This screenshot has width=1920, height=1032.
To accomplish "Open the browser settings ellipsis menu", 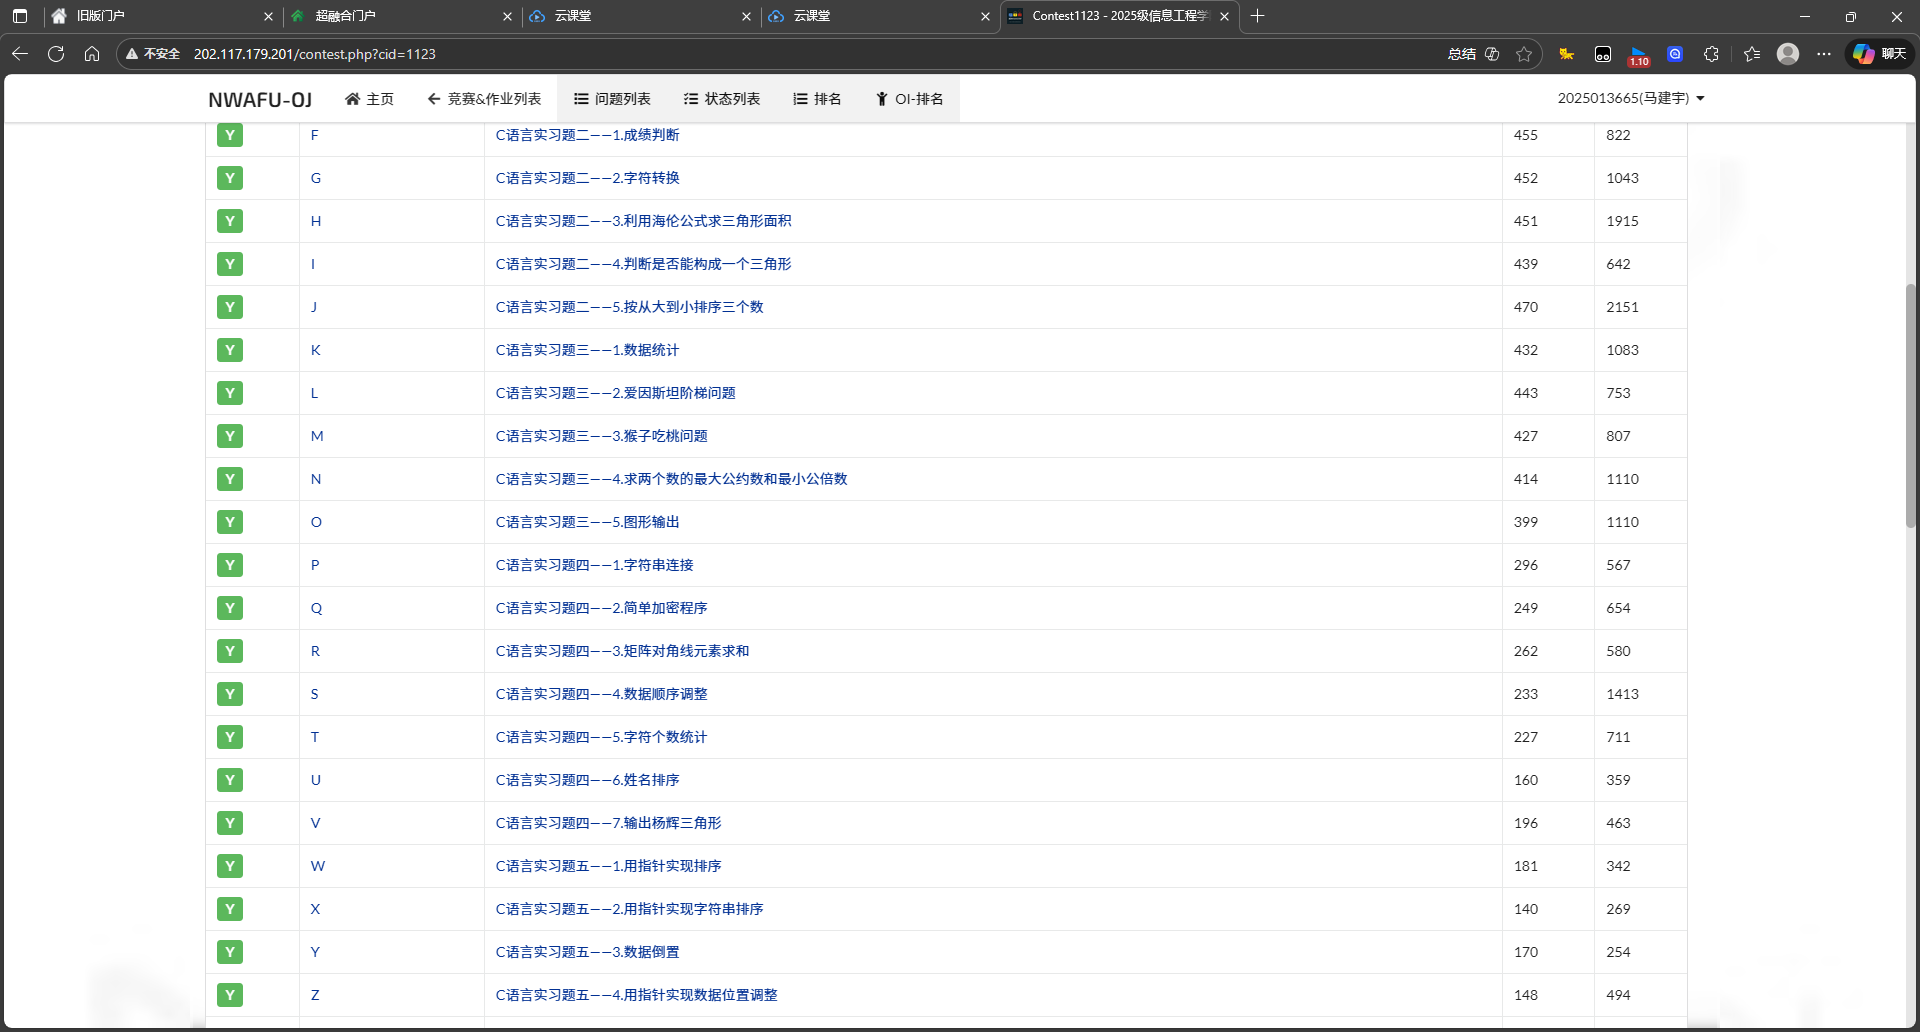I will point(1824,54).
